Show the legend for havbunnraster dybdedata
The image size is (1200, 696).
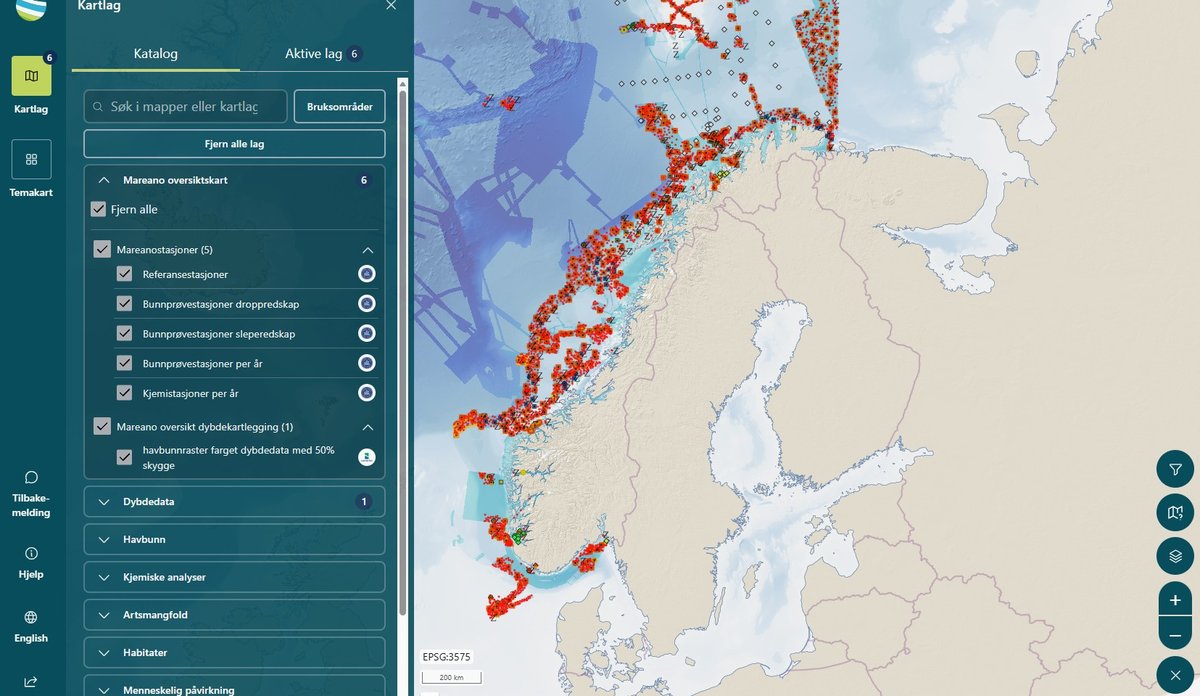click(367, 457)
